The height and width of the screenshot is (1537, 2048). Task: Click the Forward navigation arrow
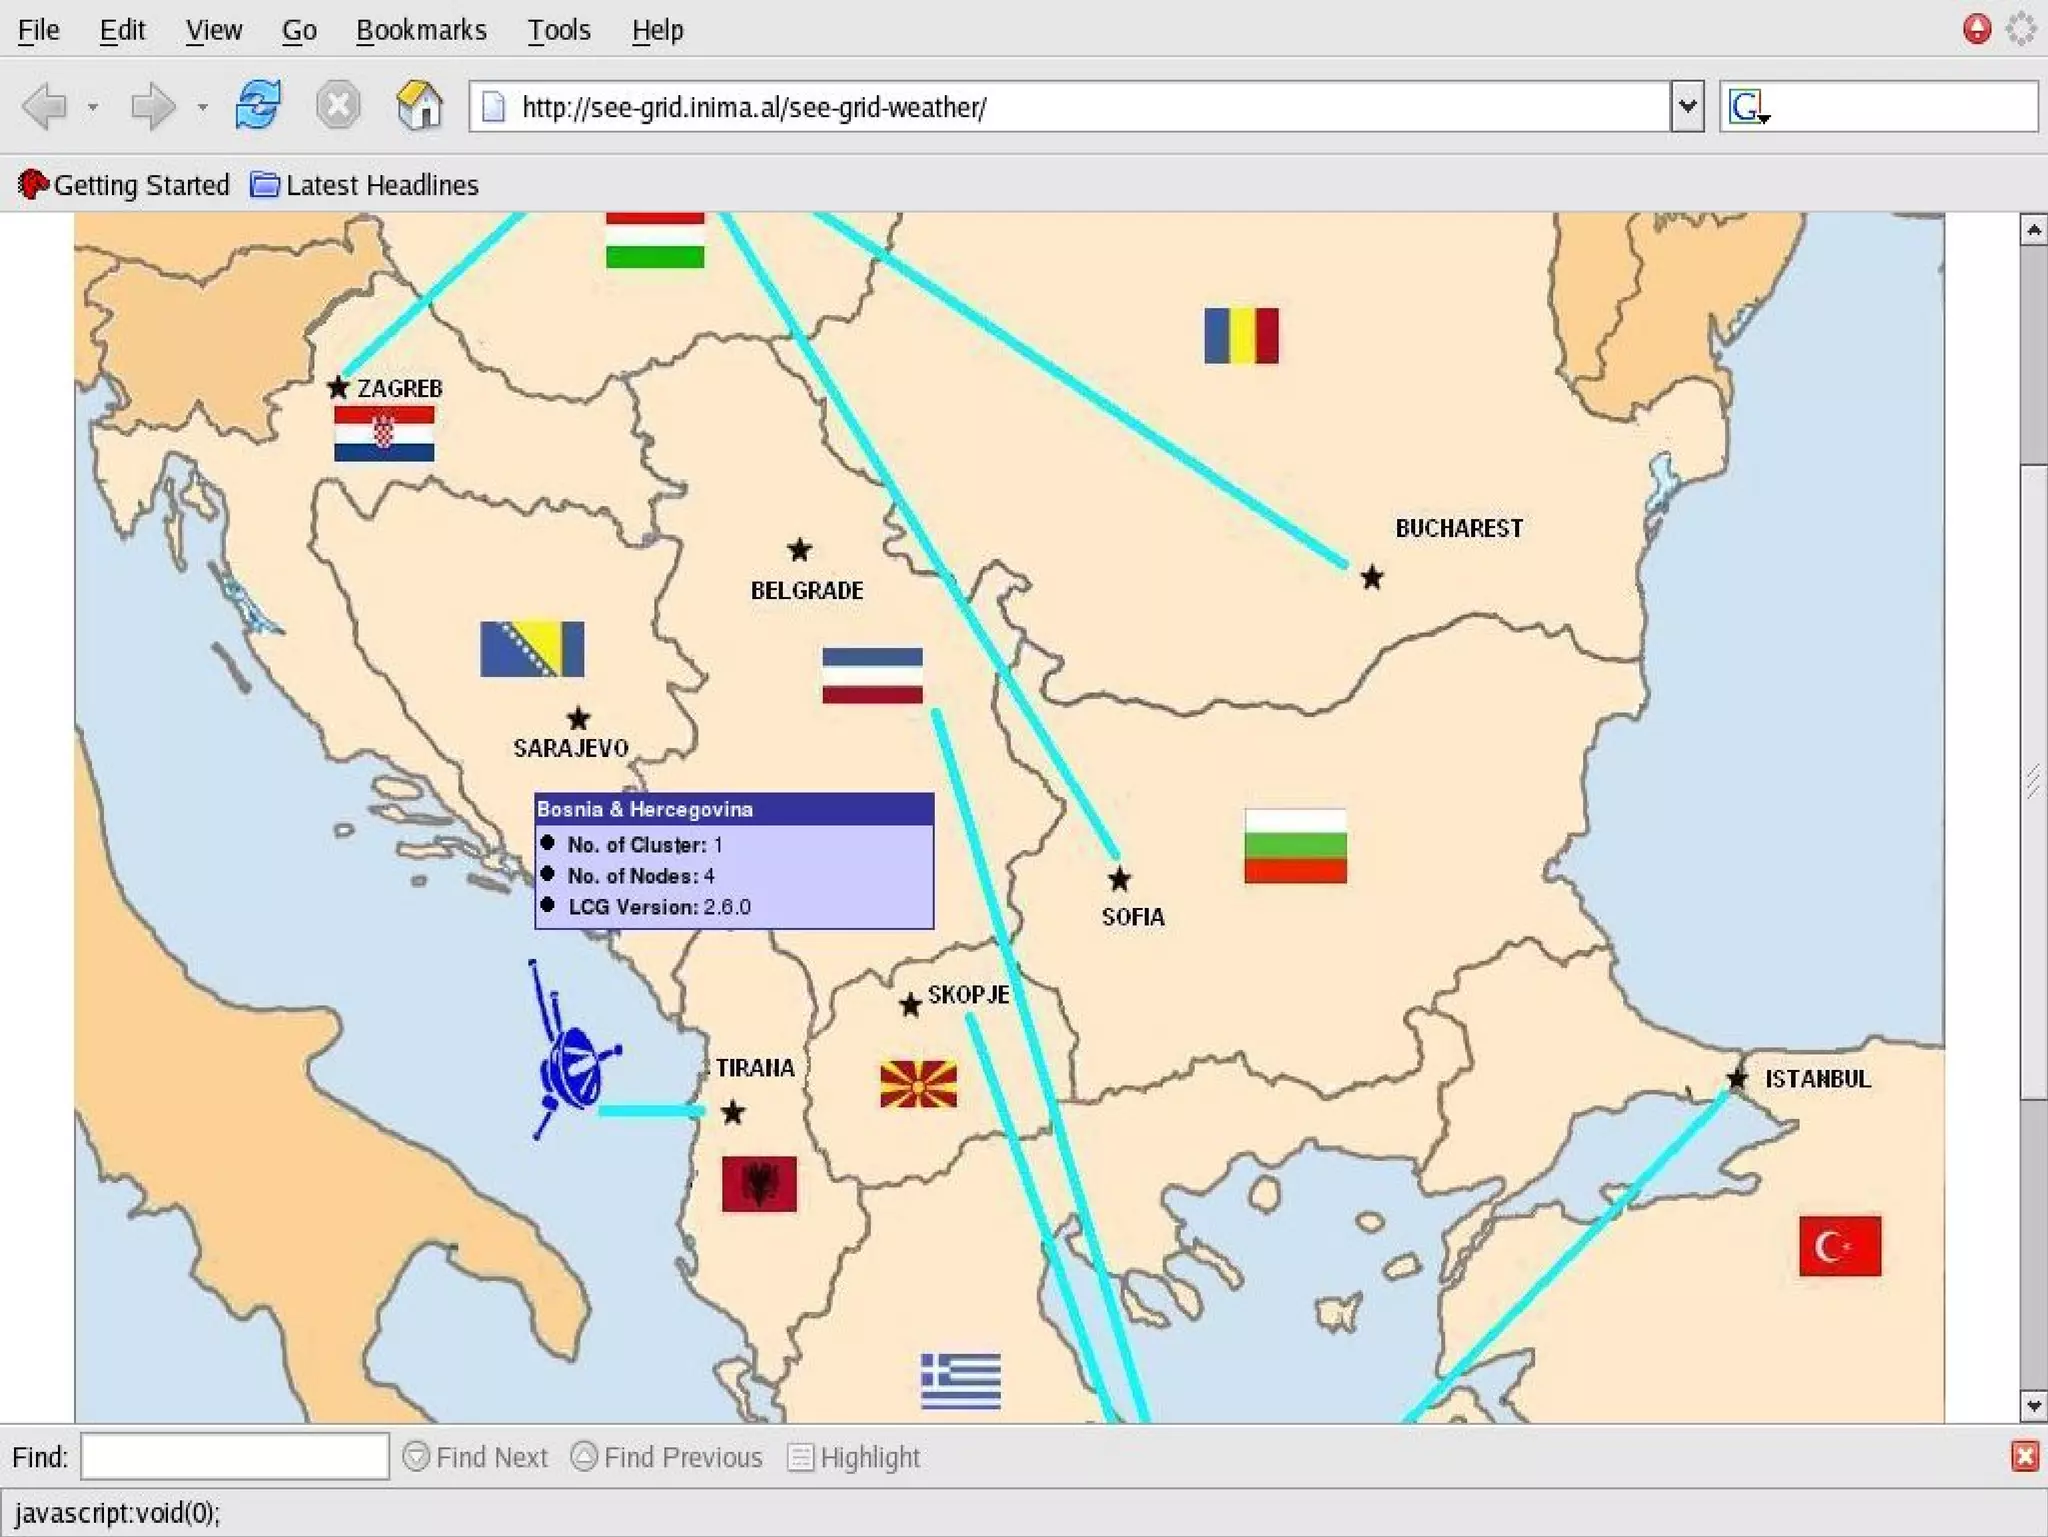click(152, 106)
